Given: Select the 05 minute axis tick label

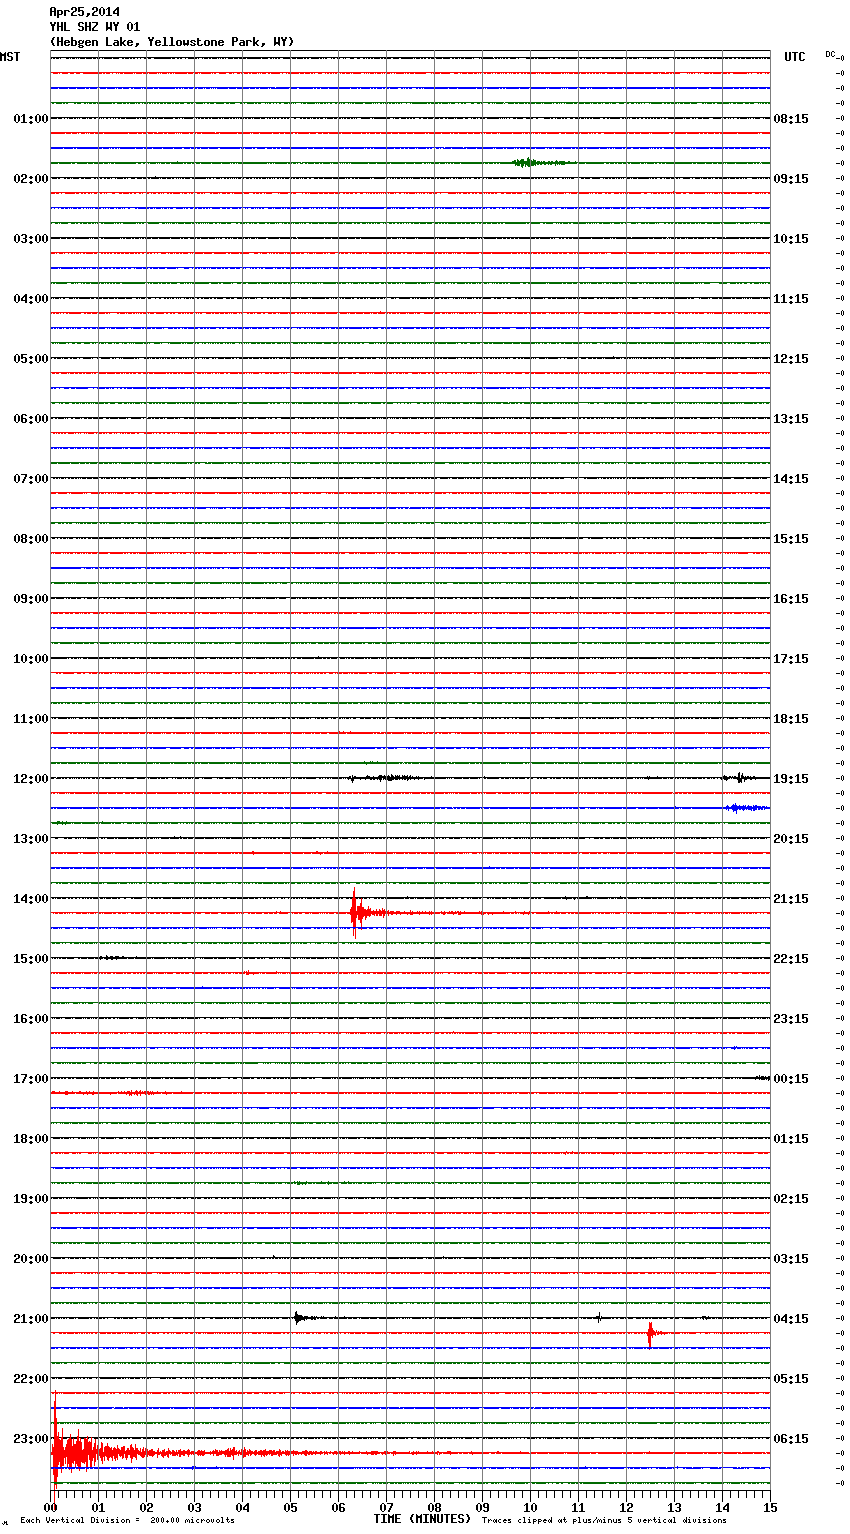Looking at the screenshot, I should [291, 1507].
